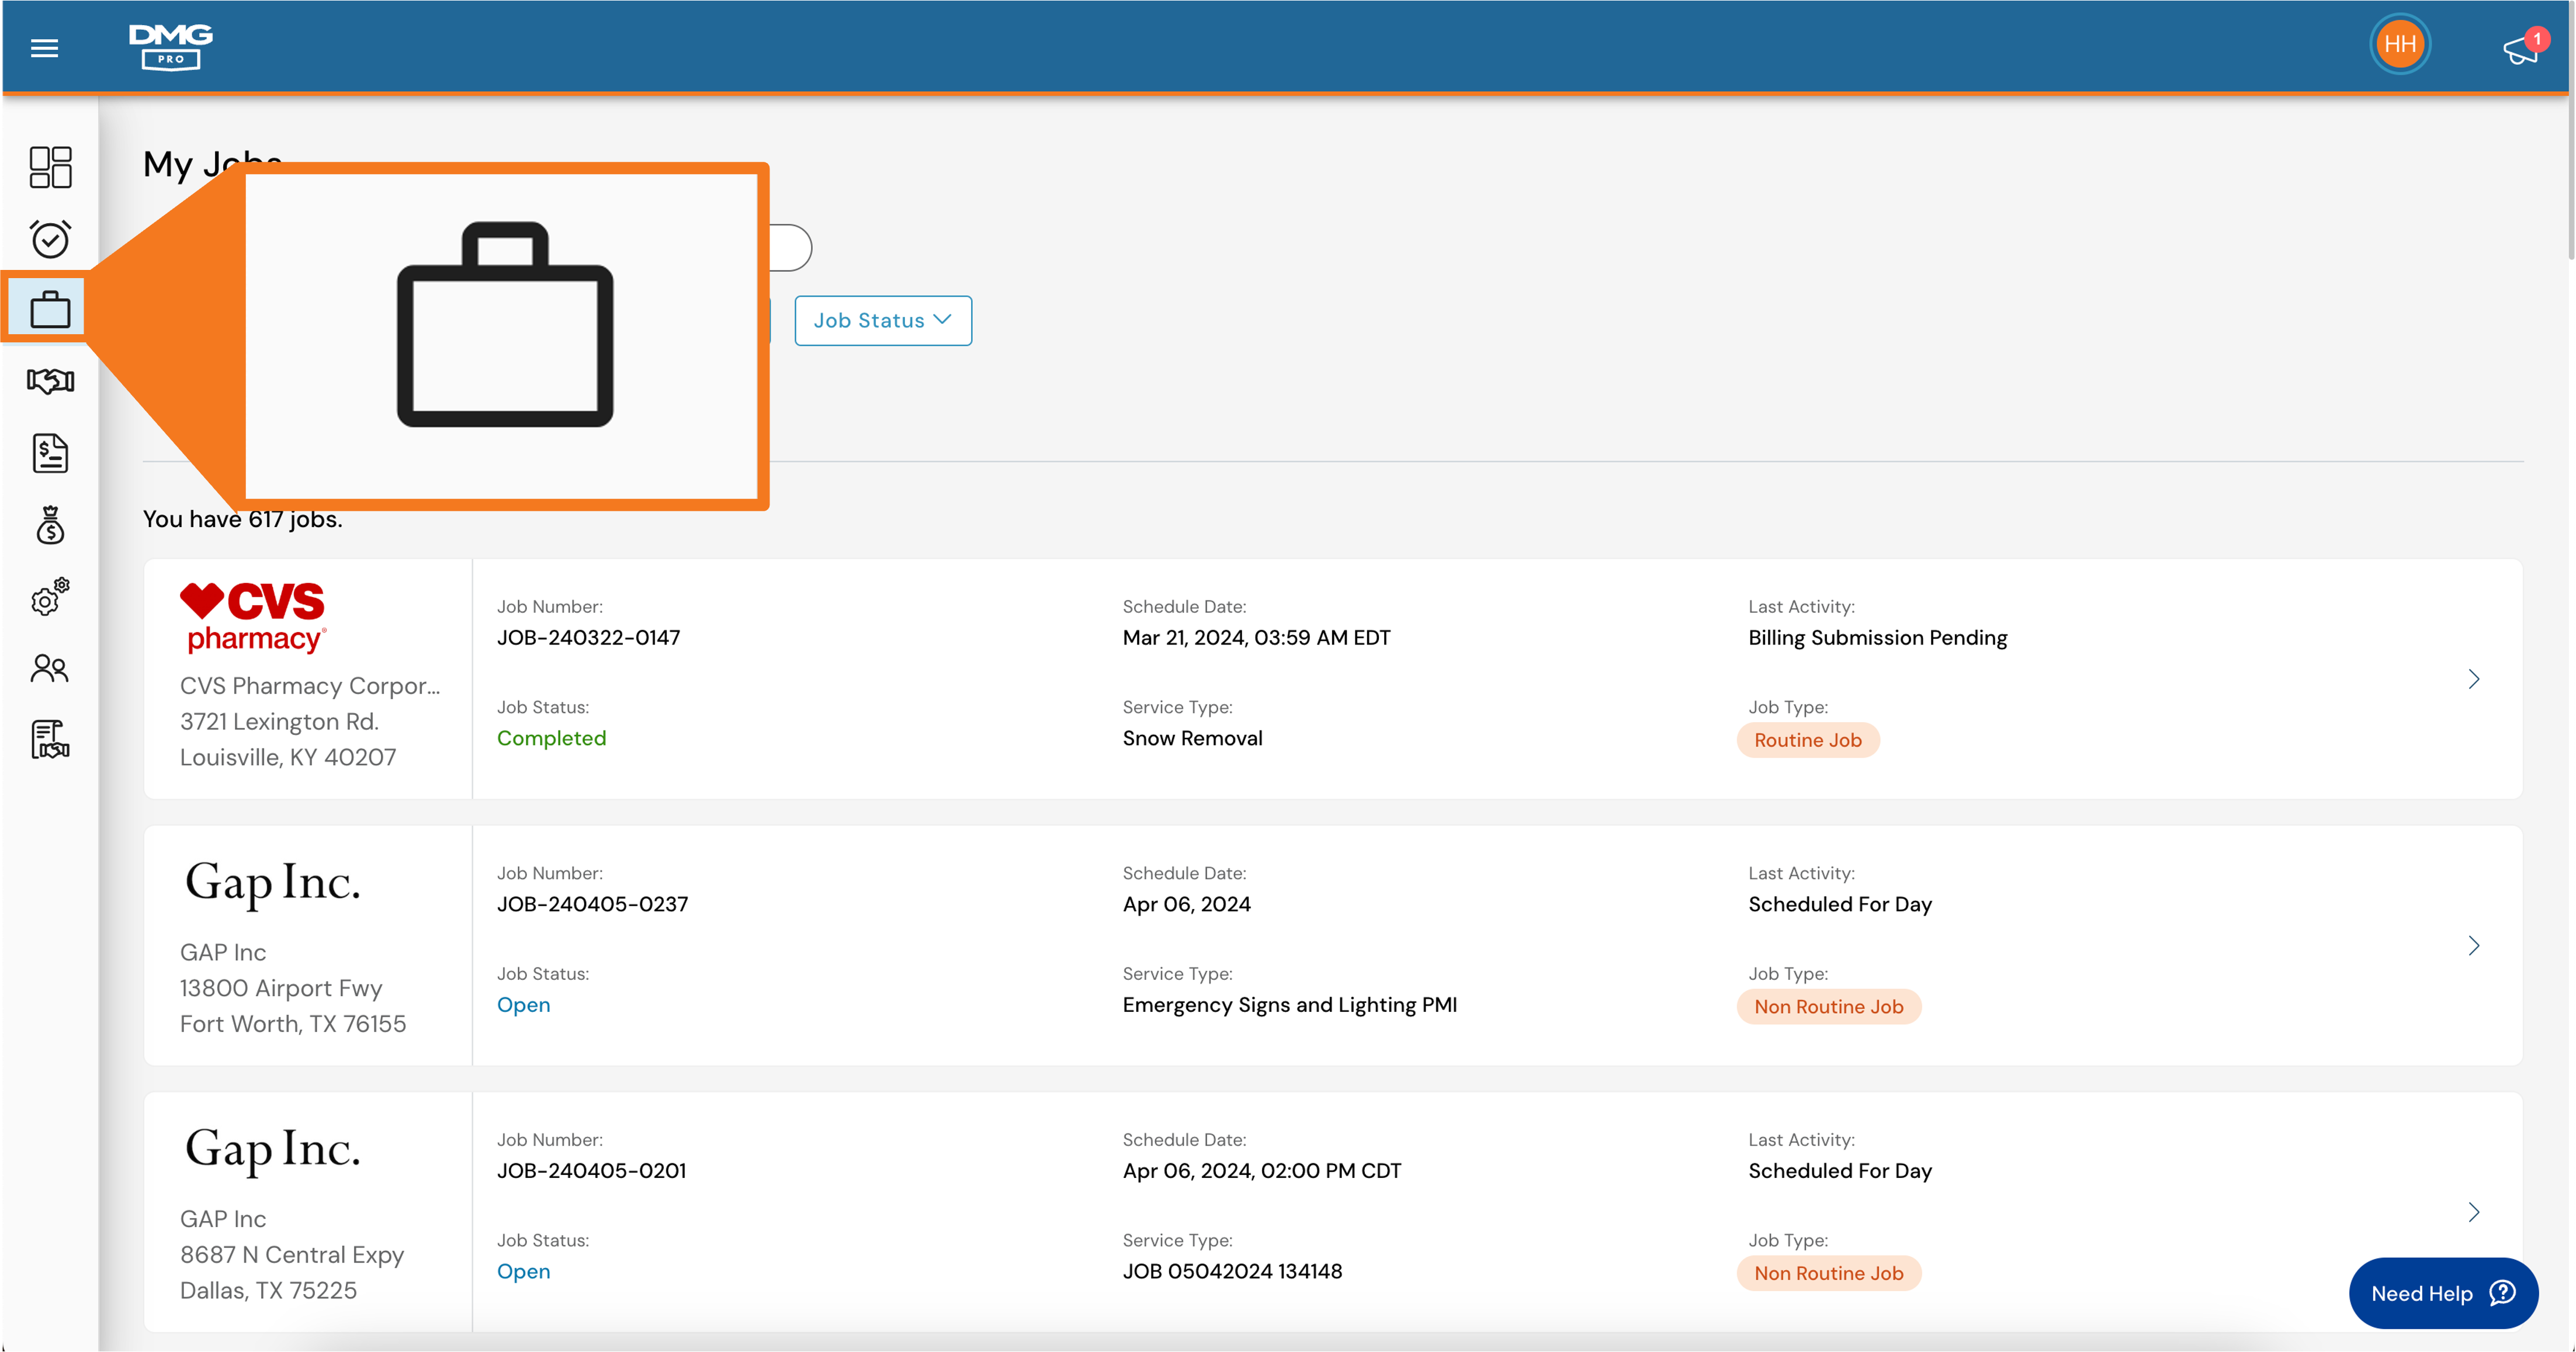This screenshot has height=1352, width=2576.
Task: Select the briefcase My Jobs sidebar icon
Action: pyautogui.click(x=50, y=309)
